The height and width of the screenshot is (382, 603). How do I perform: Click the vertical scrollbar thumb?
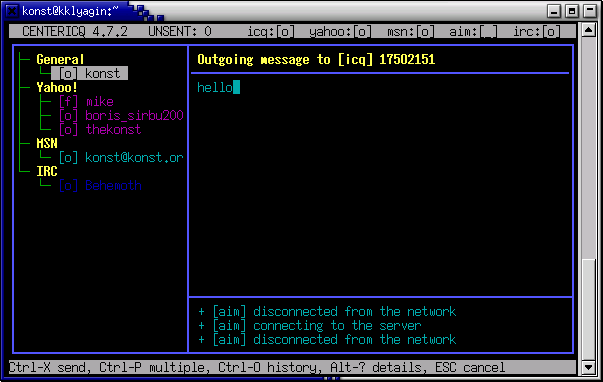tap(588, 310)
